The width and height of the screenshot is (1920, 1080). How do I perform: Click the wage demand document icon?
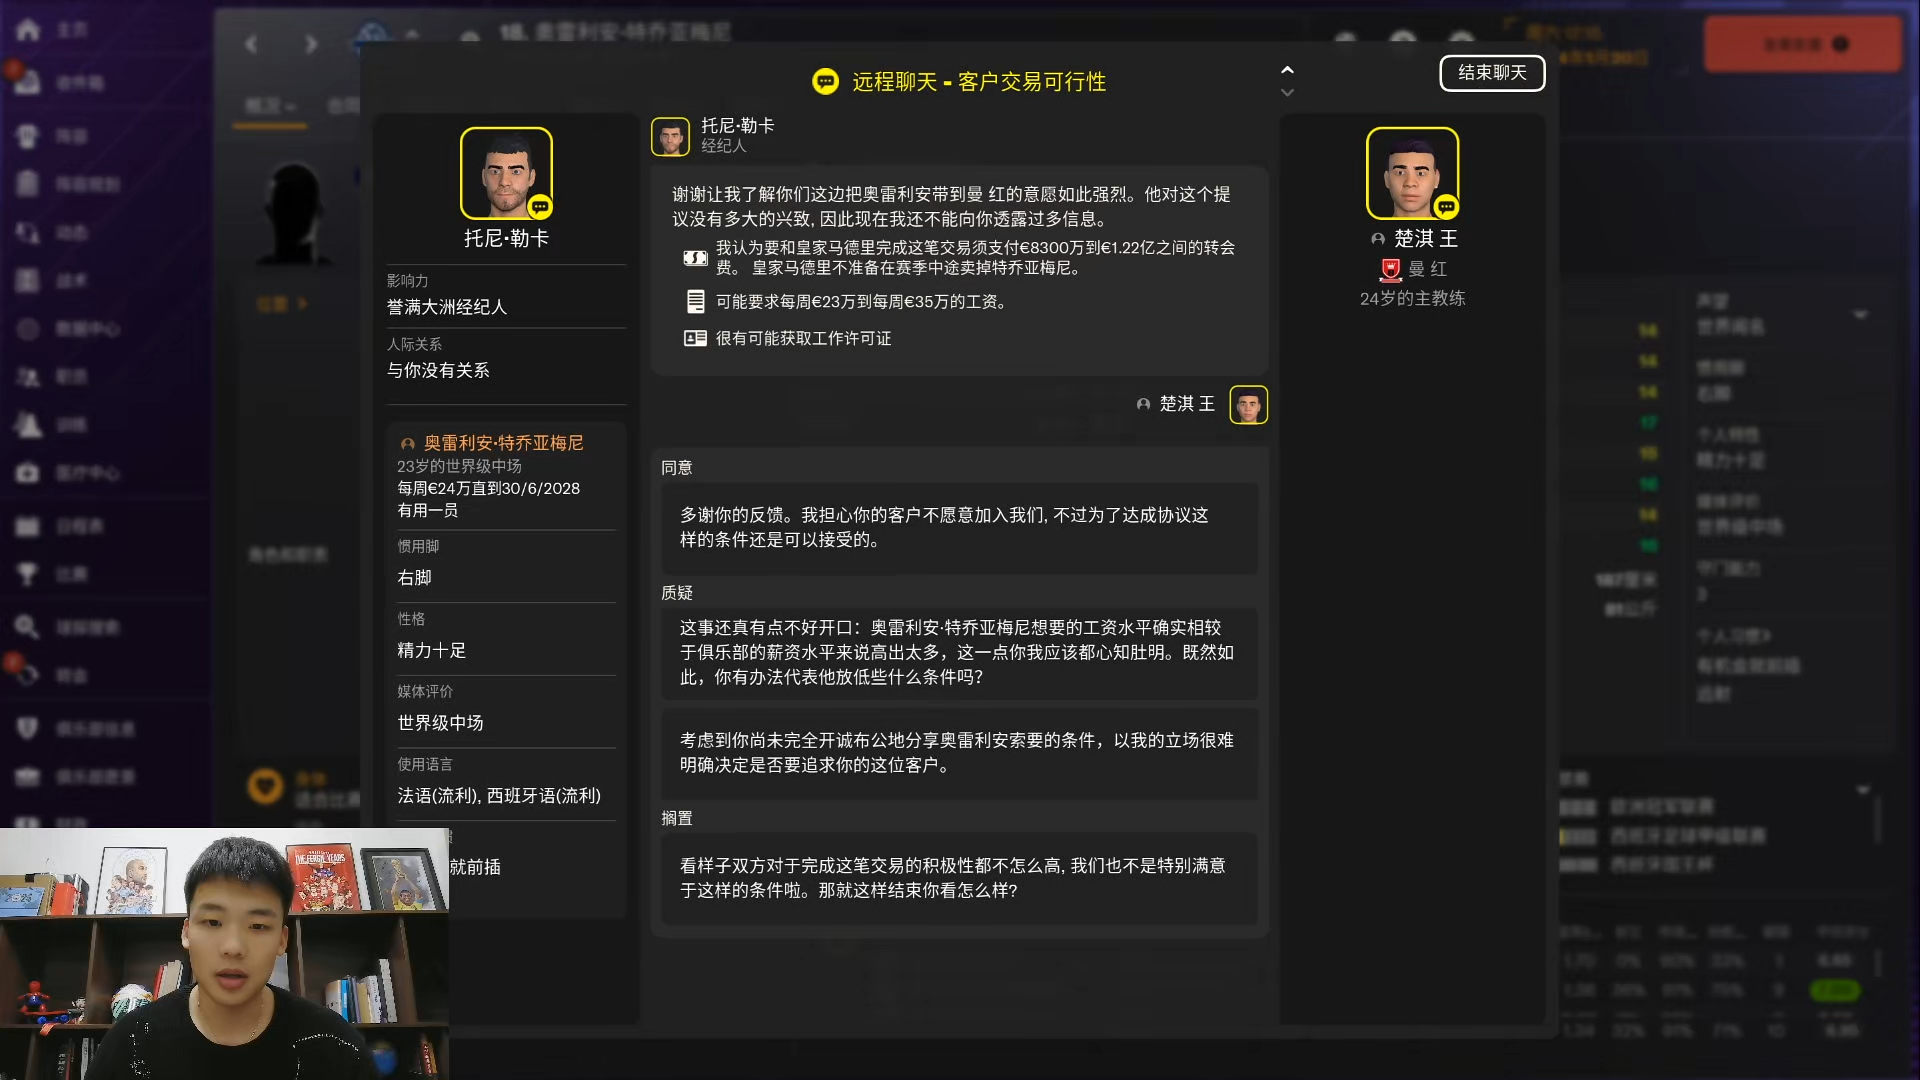695,301
